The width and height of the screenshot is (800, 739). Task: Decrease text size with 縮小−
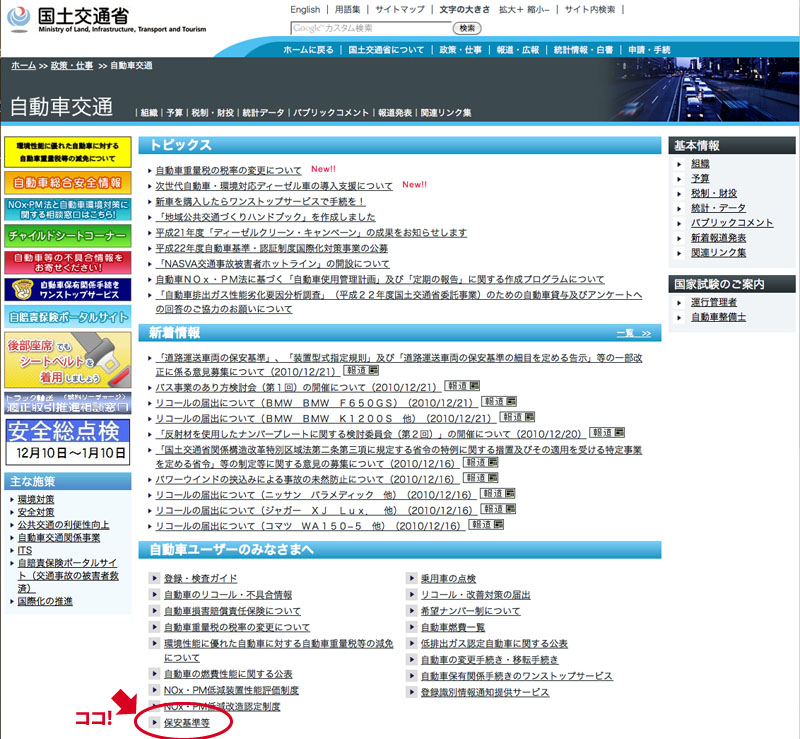(564, 10)
